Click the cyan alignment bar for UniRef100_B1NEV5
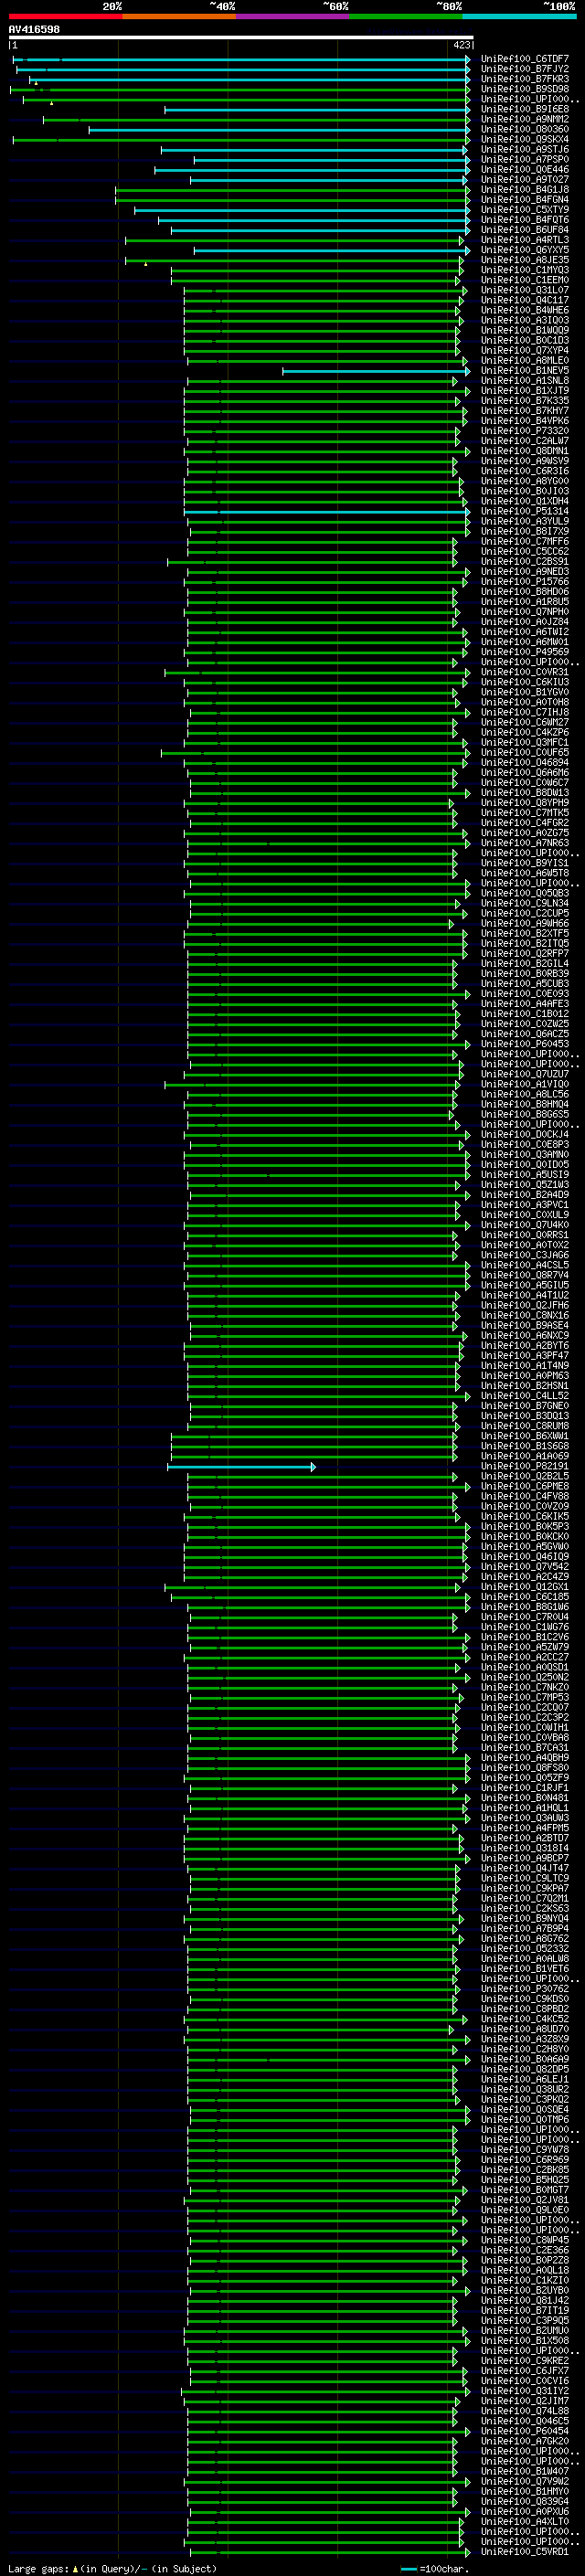Screen dimensions: 585x2576 click(376, 371)
